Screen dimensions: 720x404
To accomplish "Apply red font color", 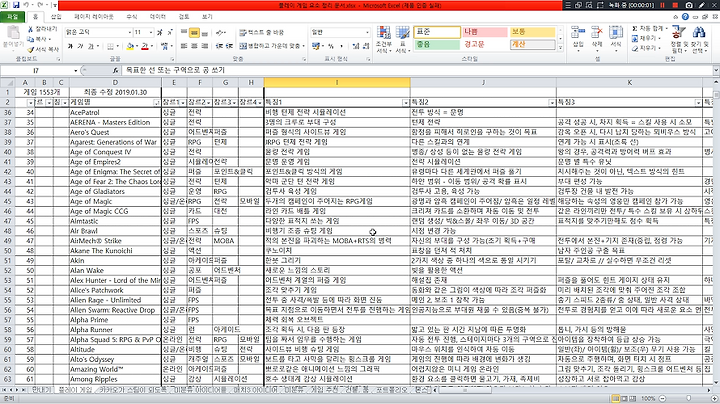I will (145, 46).
